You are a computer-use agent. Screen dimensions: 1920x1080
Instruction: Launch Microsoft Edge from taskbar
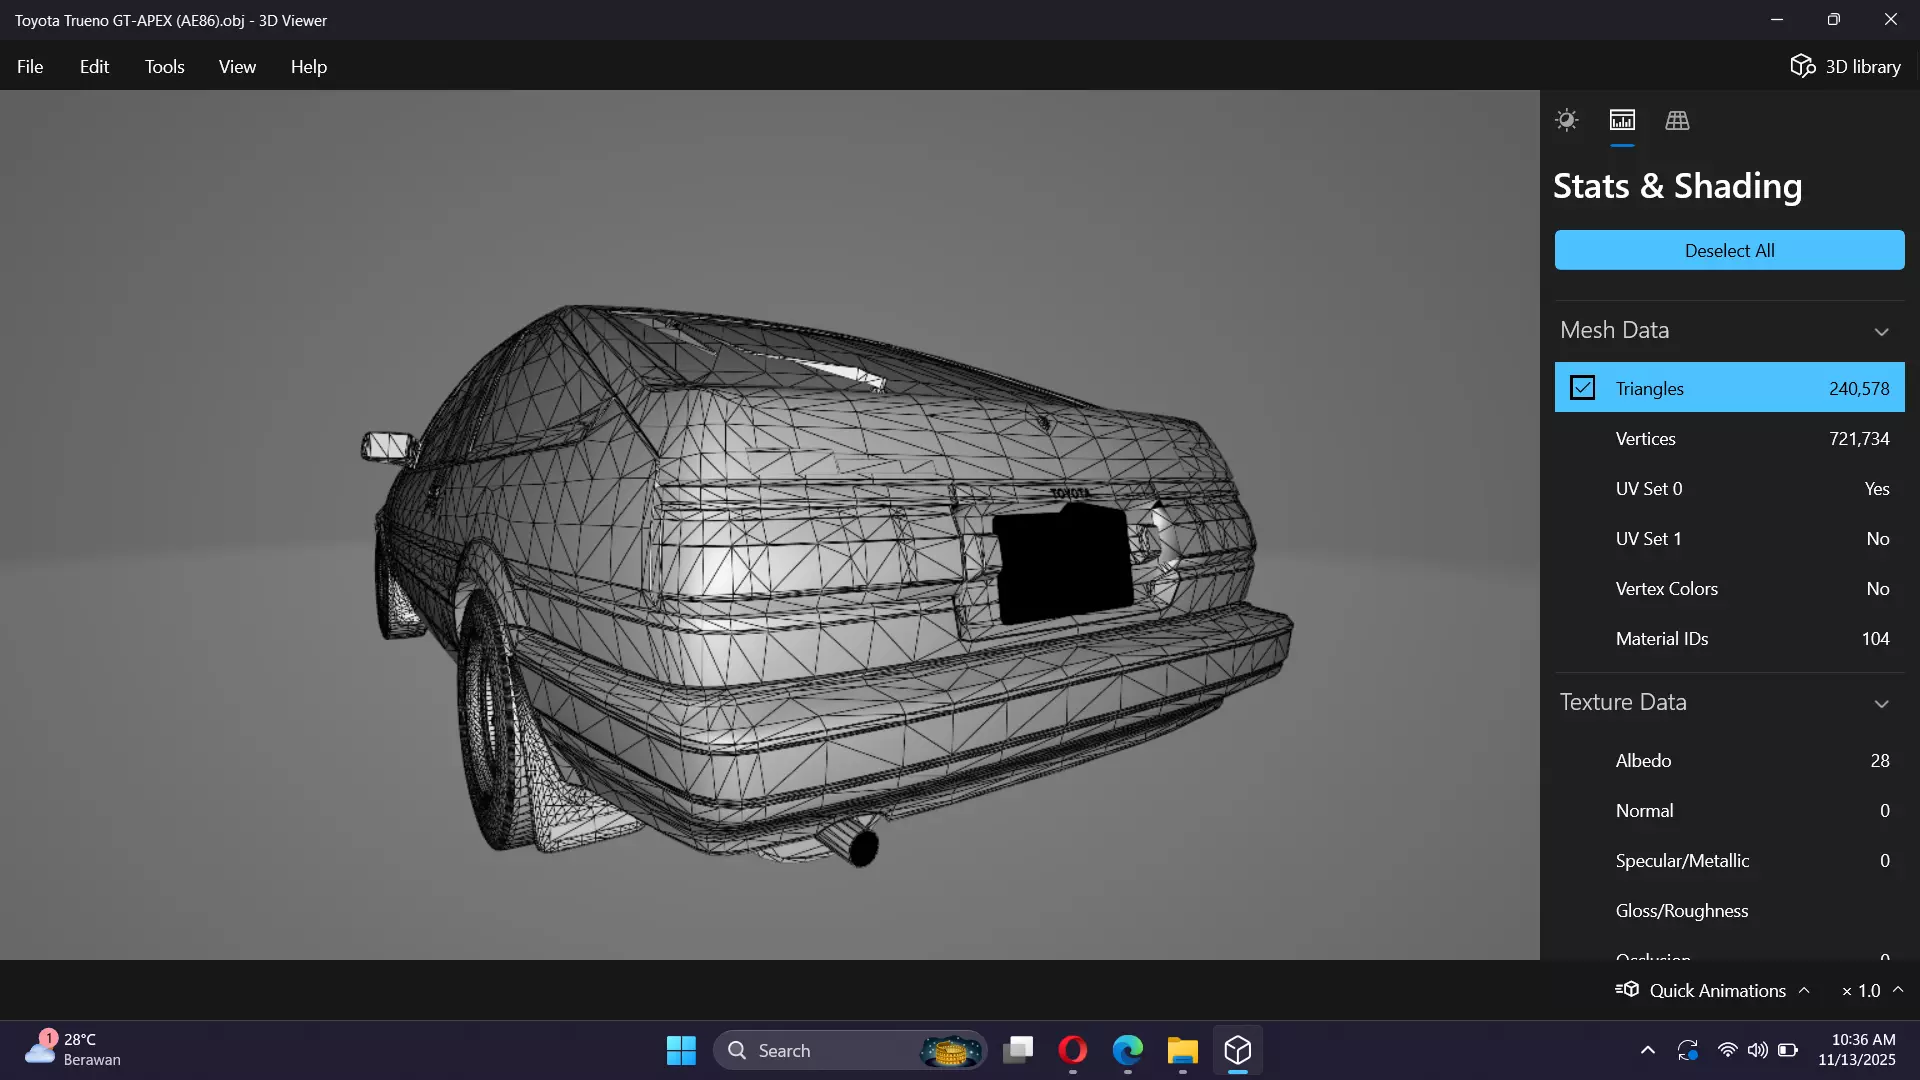(1128, 1050)
